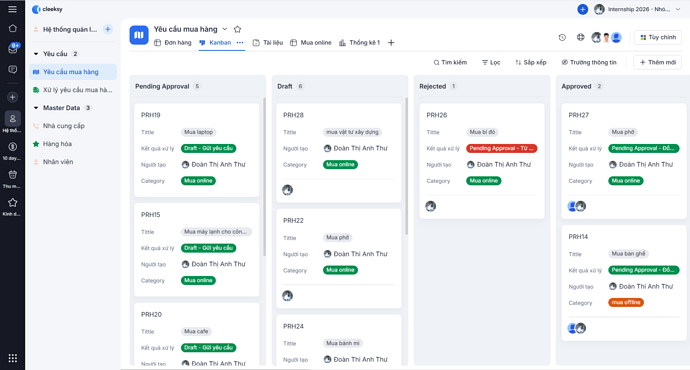The width and height of the screenshot is (690, 370).
Task: Switch to the Tài liệu tab
Action: point(268,43)
